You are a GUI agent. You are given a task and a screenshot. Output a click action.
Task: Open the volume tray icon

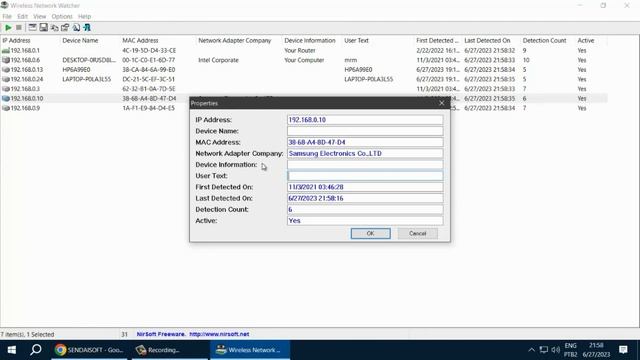pyautogui.click(x=556, y=350)
